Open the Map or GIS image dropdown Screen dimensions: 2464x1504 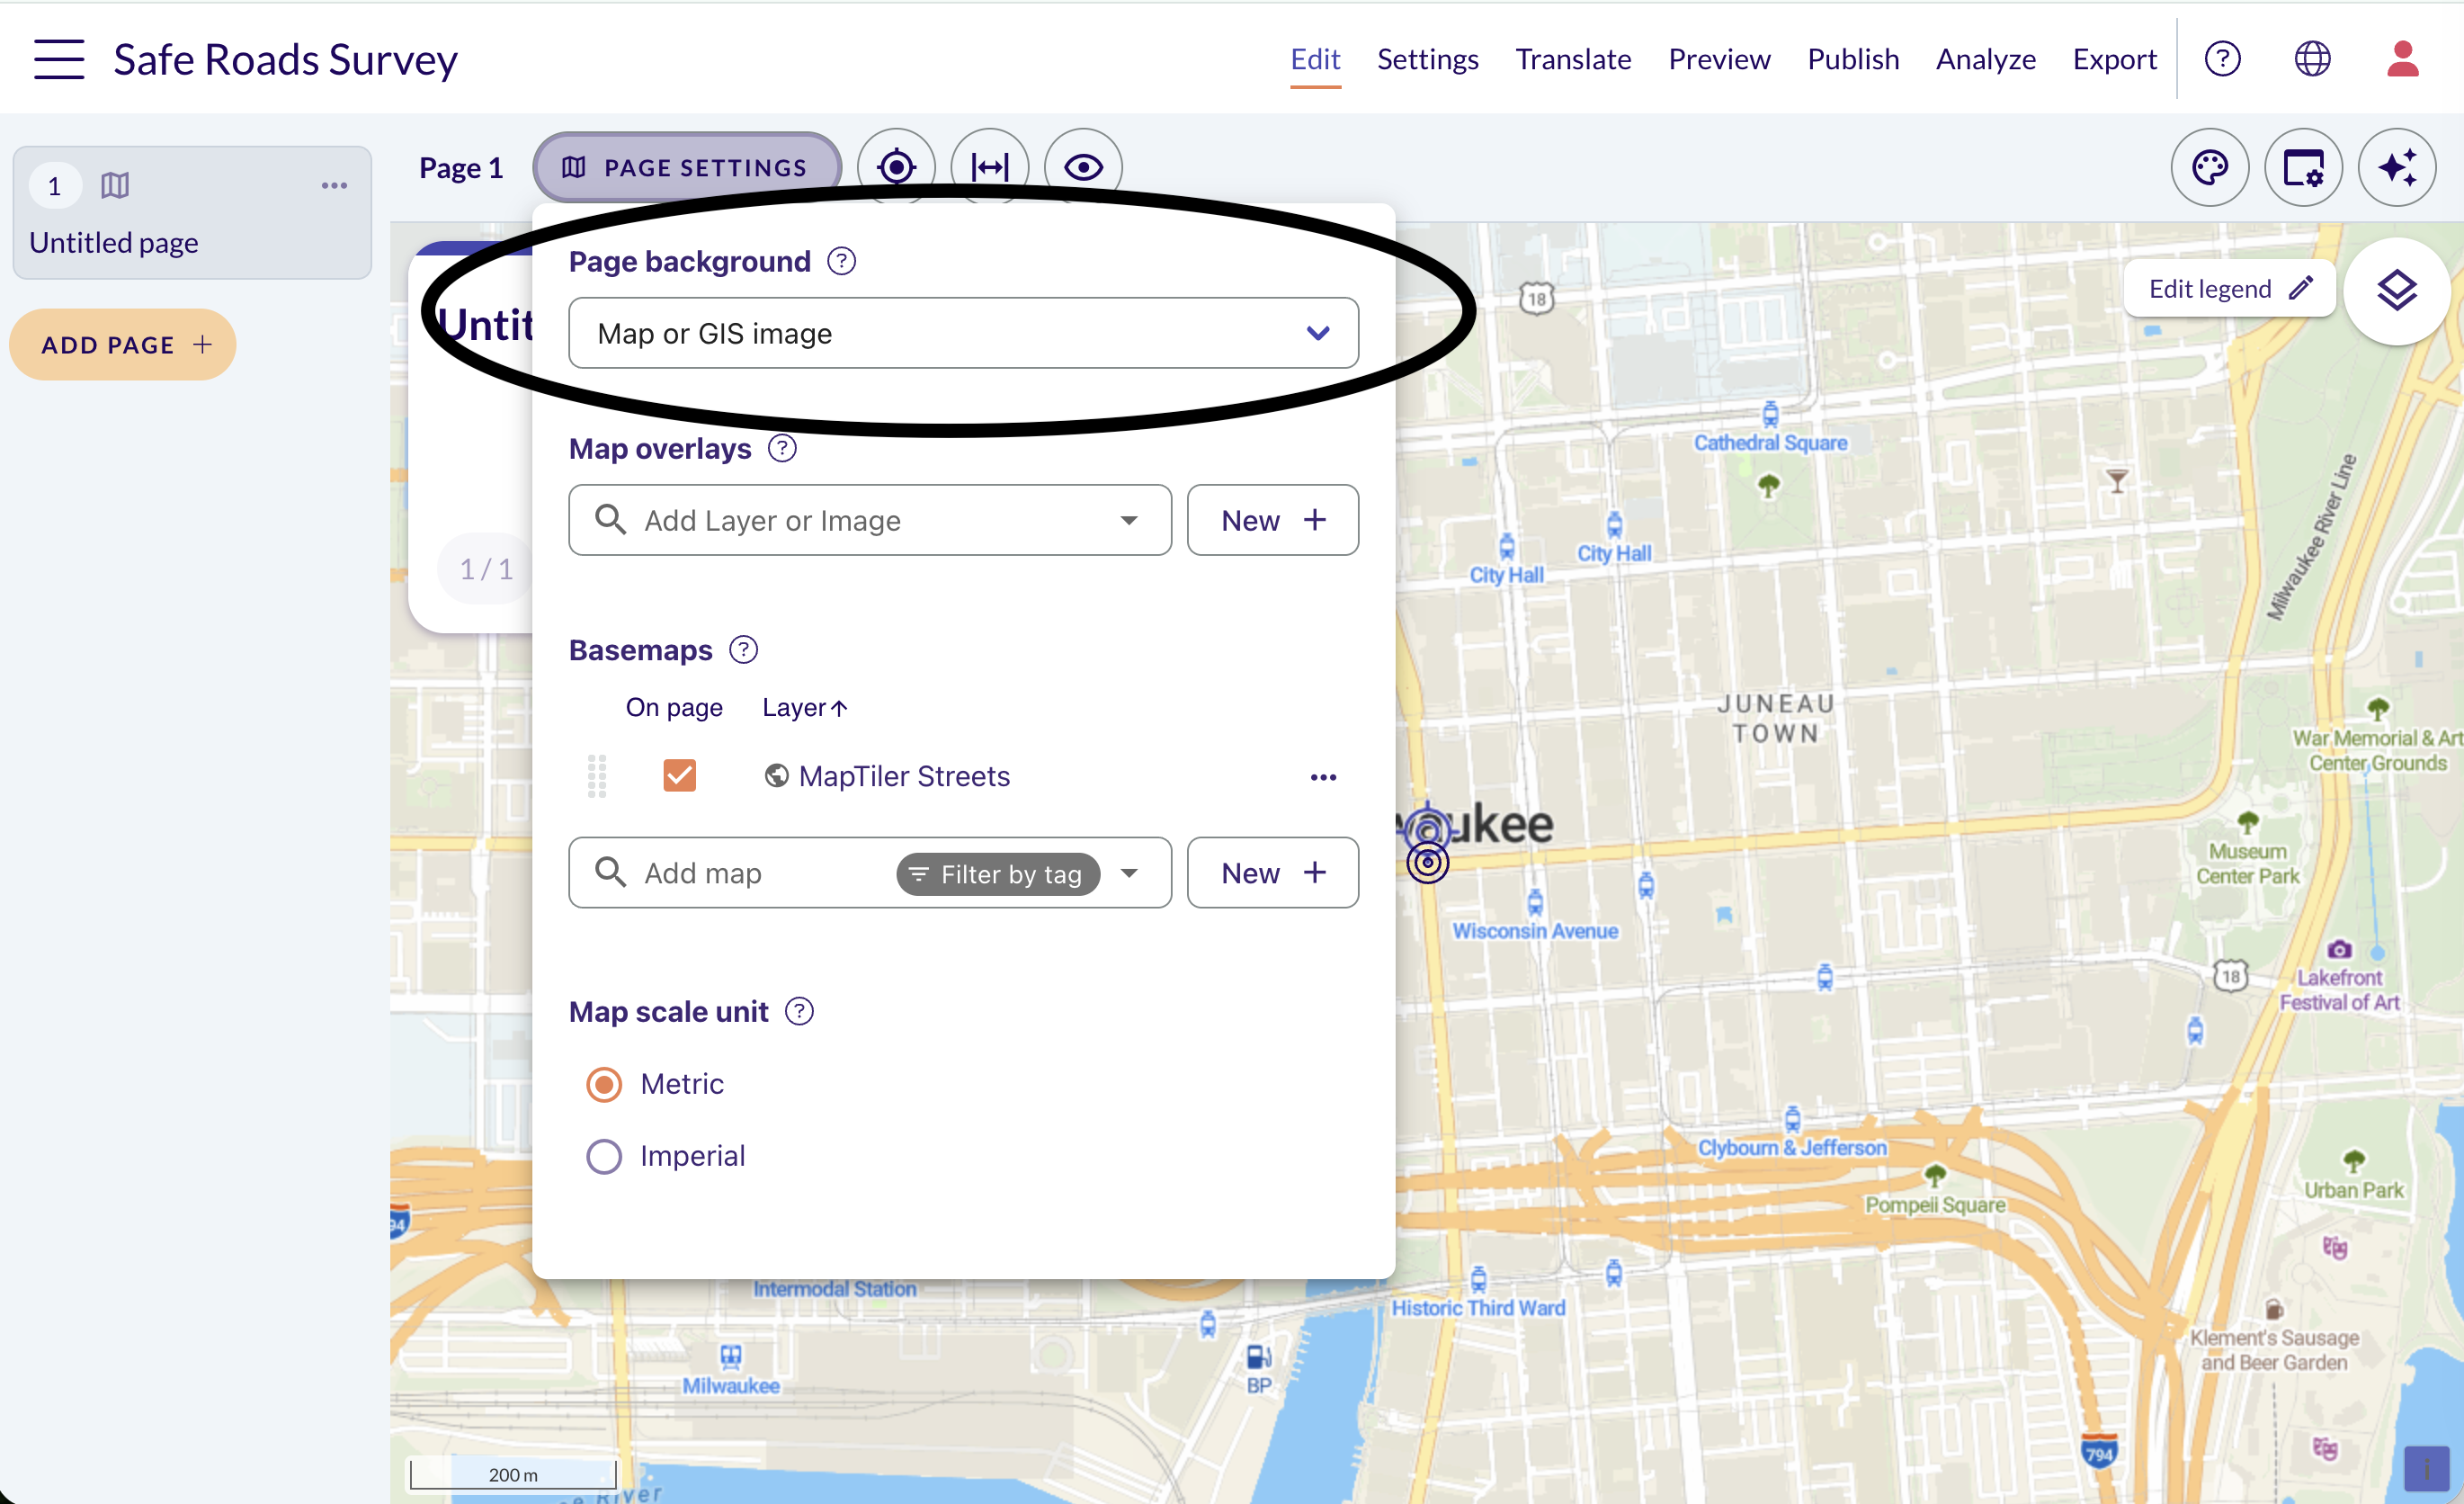point(963,333)
